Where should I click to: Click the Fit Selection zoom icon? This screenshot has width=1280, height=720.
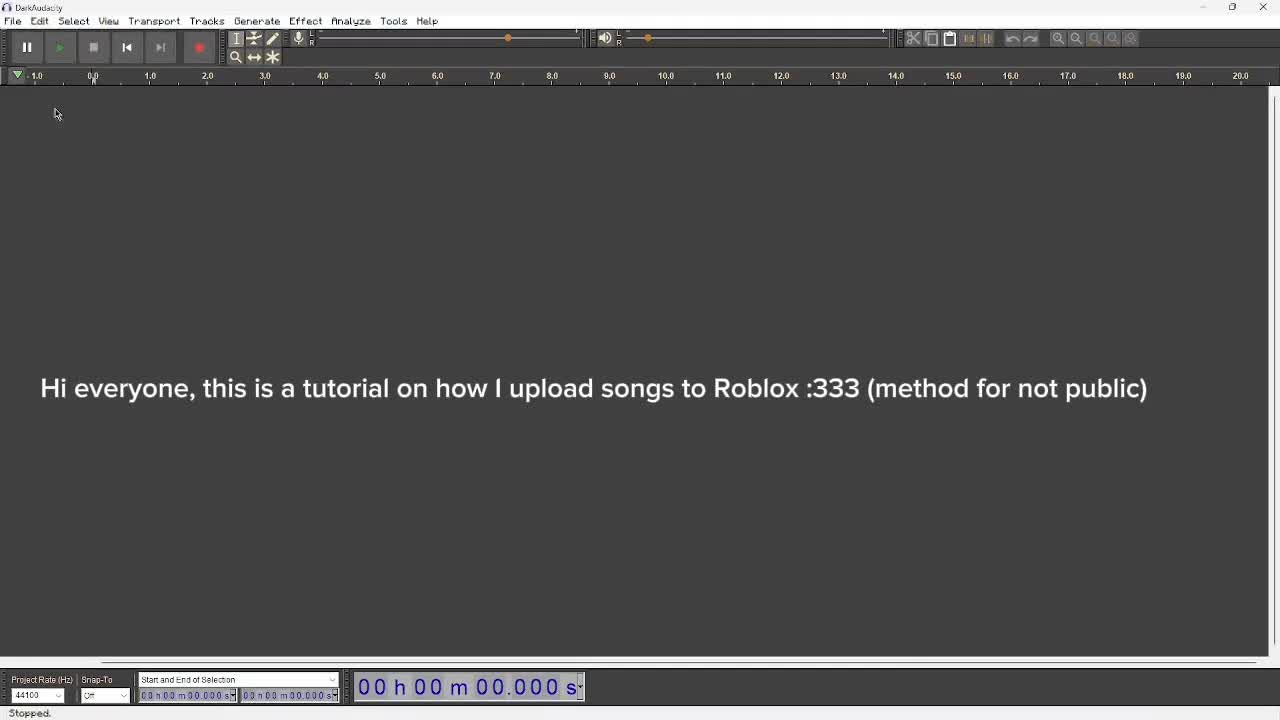[1095, 38]
